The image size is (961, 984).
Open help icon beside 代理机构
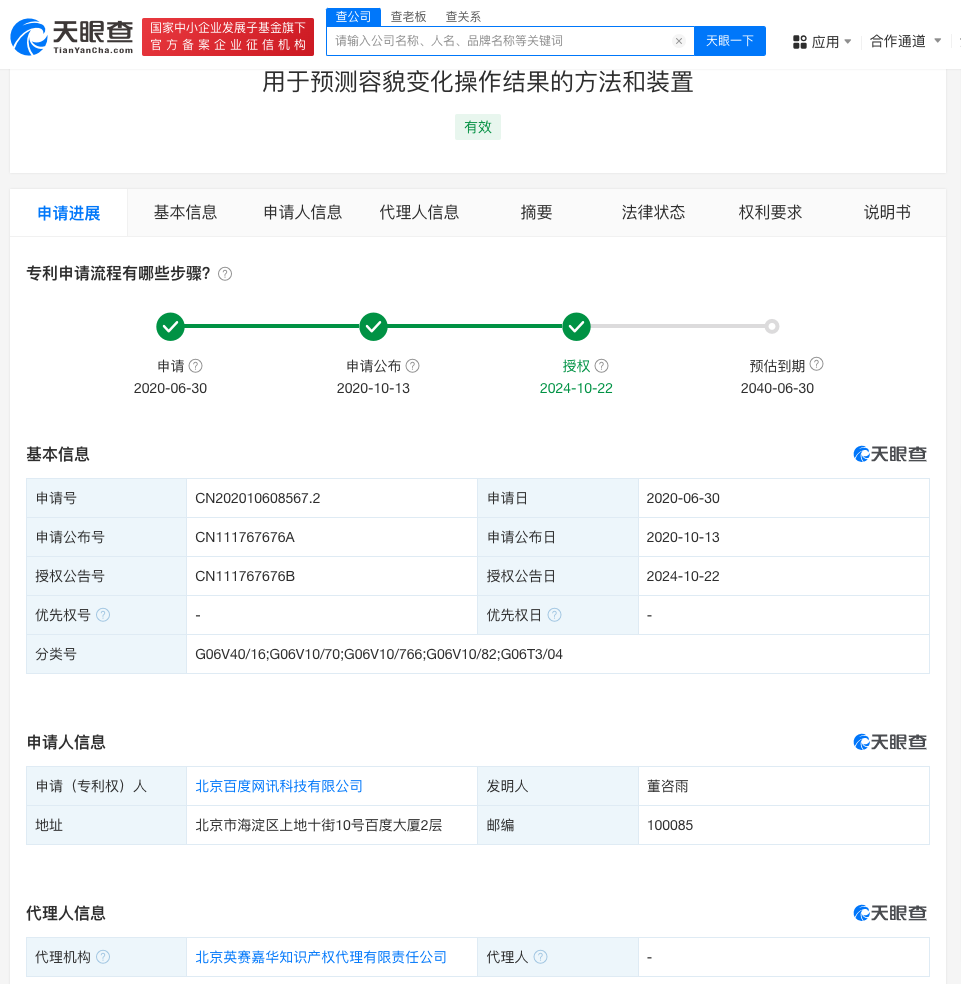click(103, 956)
